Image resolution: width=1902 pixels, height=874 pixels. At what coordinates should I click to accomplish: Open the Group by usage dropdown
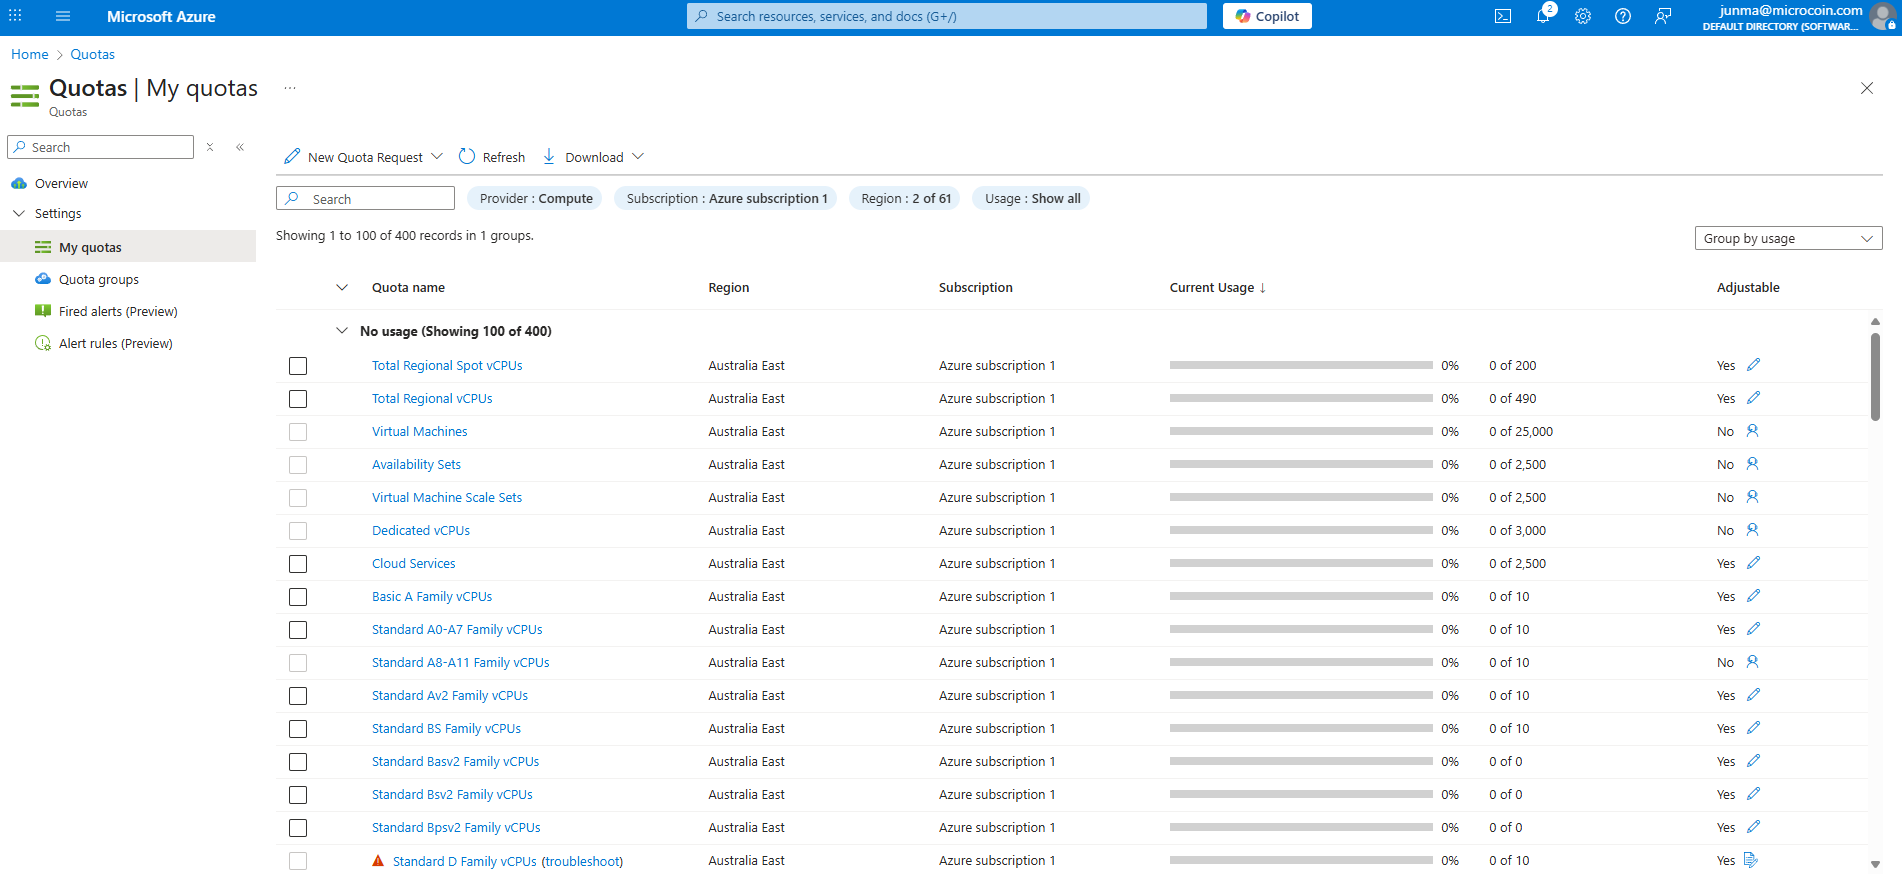pyautogui.click(x=1788, y=238)
